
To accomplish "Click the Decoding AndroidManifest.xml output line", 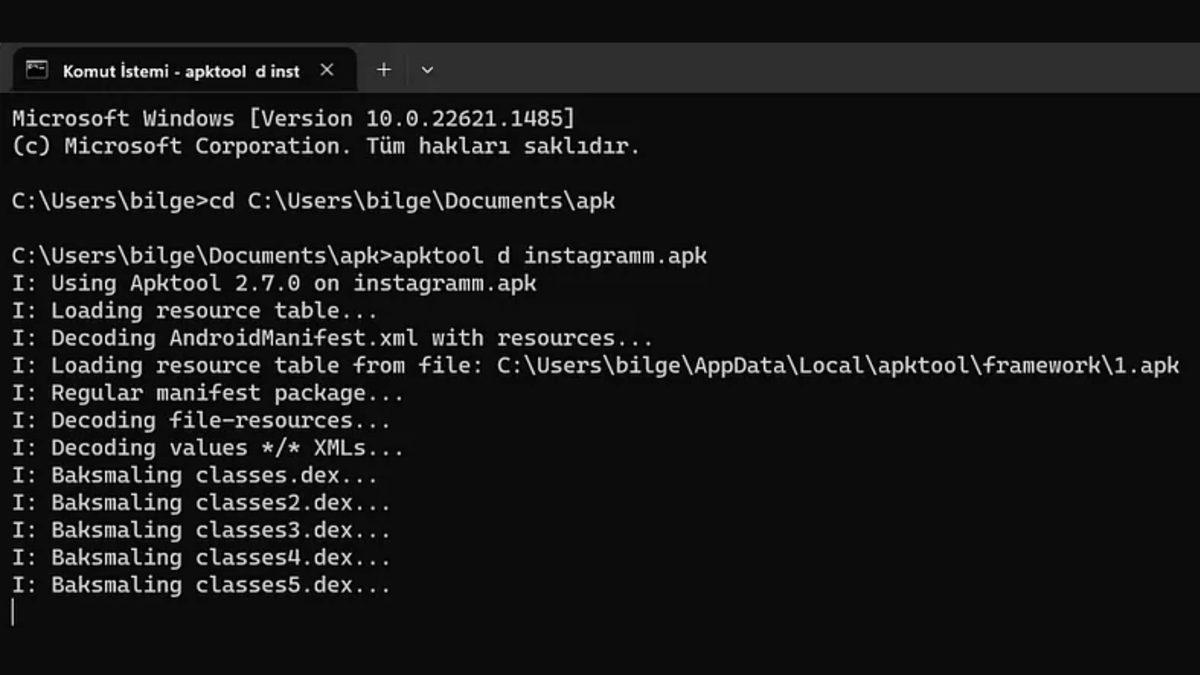I will (x=332, y=338).
